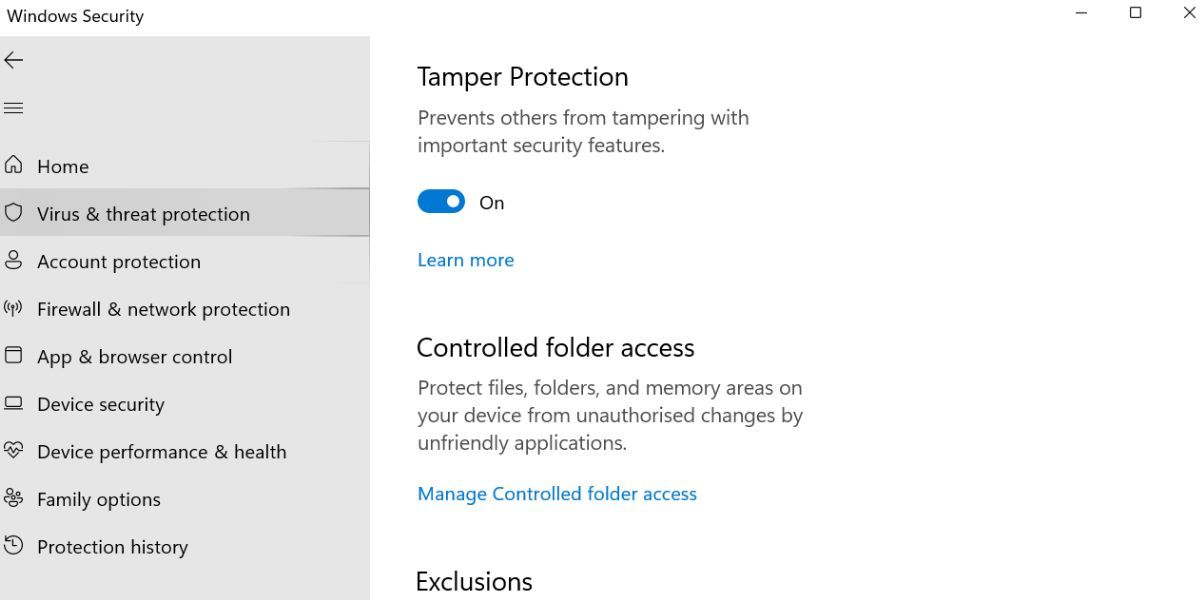The height and width of the screenshot is (600, 1200).
Task: Click Manage Controlled folder access
Action: (557, 493)
